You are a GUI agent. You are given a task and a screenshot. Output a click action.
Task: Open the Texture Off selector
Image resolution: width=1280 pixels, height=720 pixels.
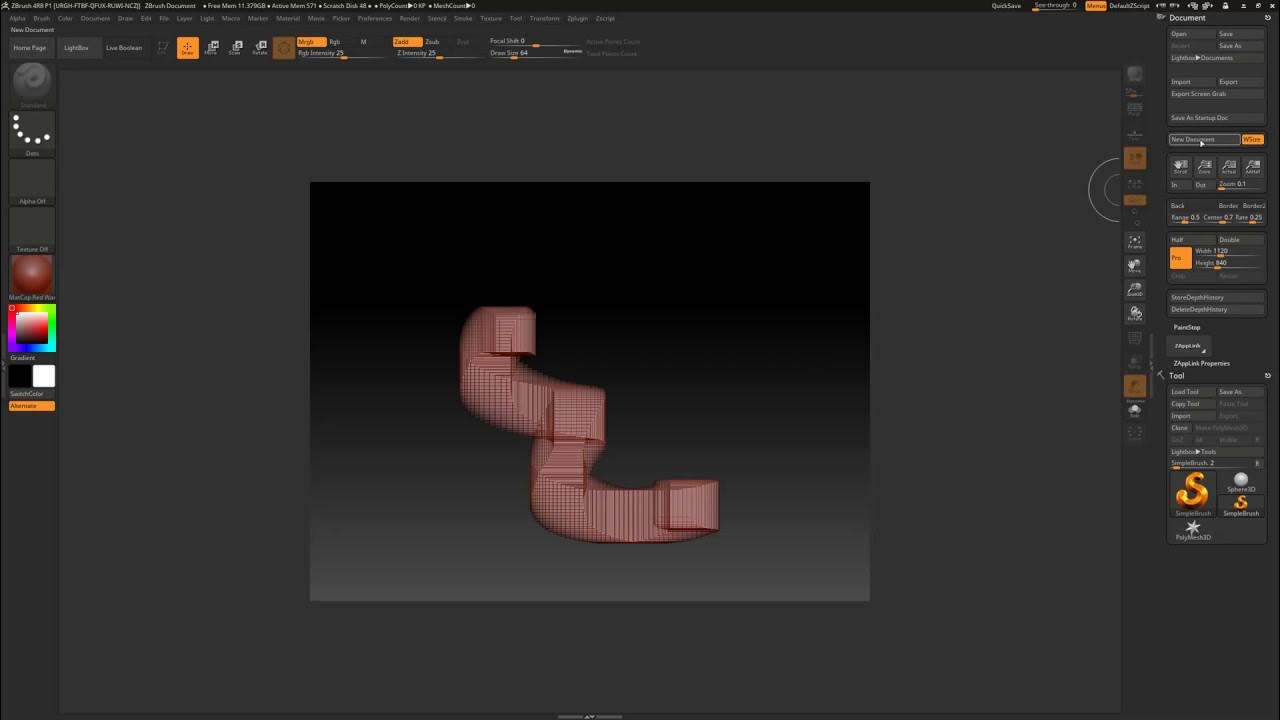point(32,230)
